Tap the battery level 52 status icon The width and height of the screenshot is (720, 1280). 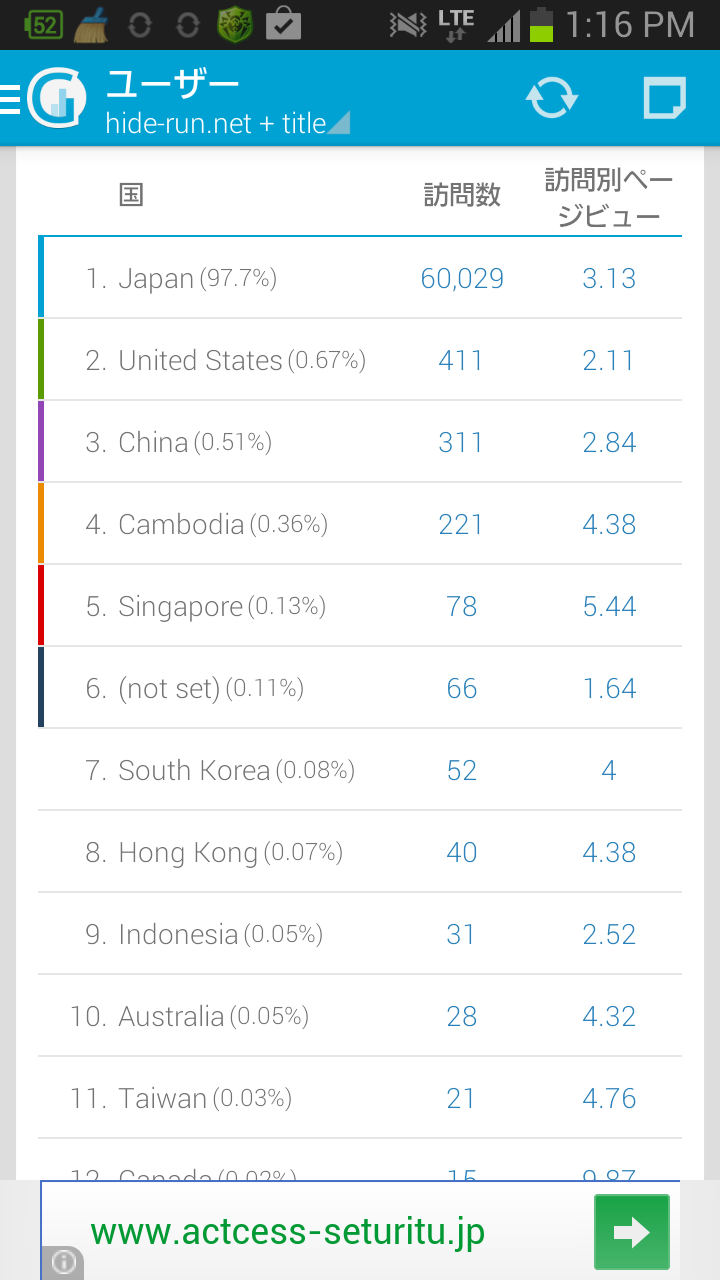point(43,24)
